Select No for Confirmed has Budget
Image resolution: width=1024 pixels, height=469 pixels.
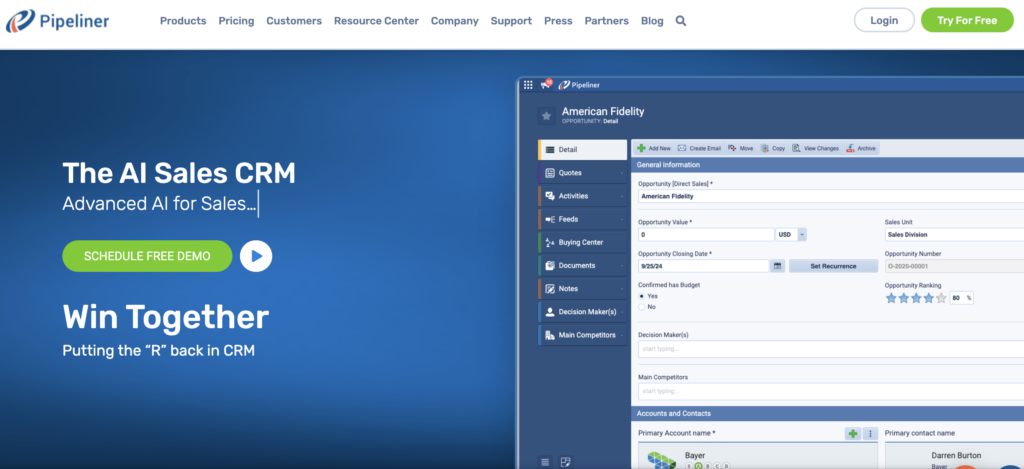point(642,306)
